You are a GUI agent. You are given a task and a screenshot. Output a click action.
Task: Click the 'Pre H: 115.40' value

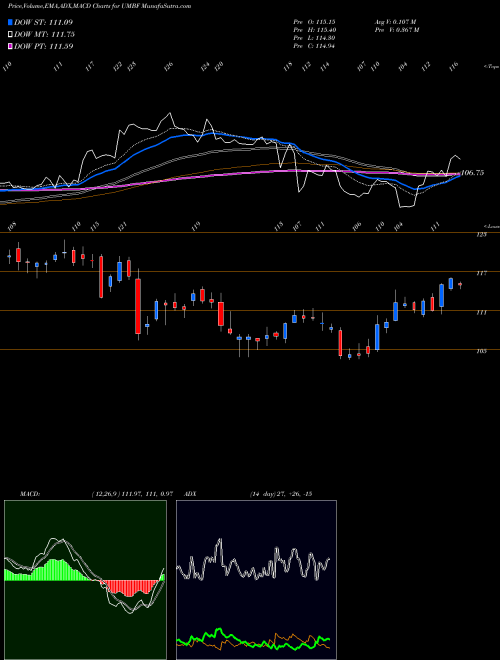click(x=314, y=30)
